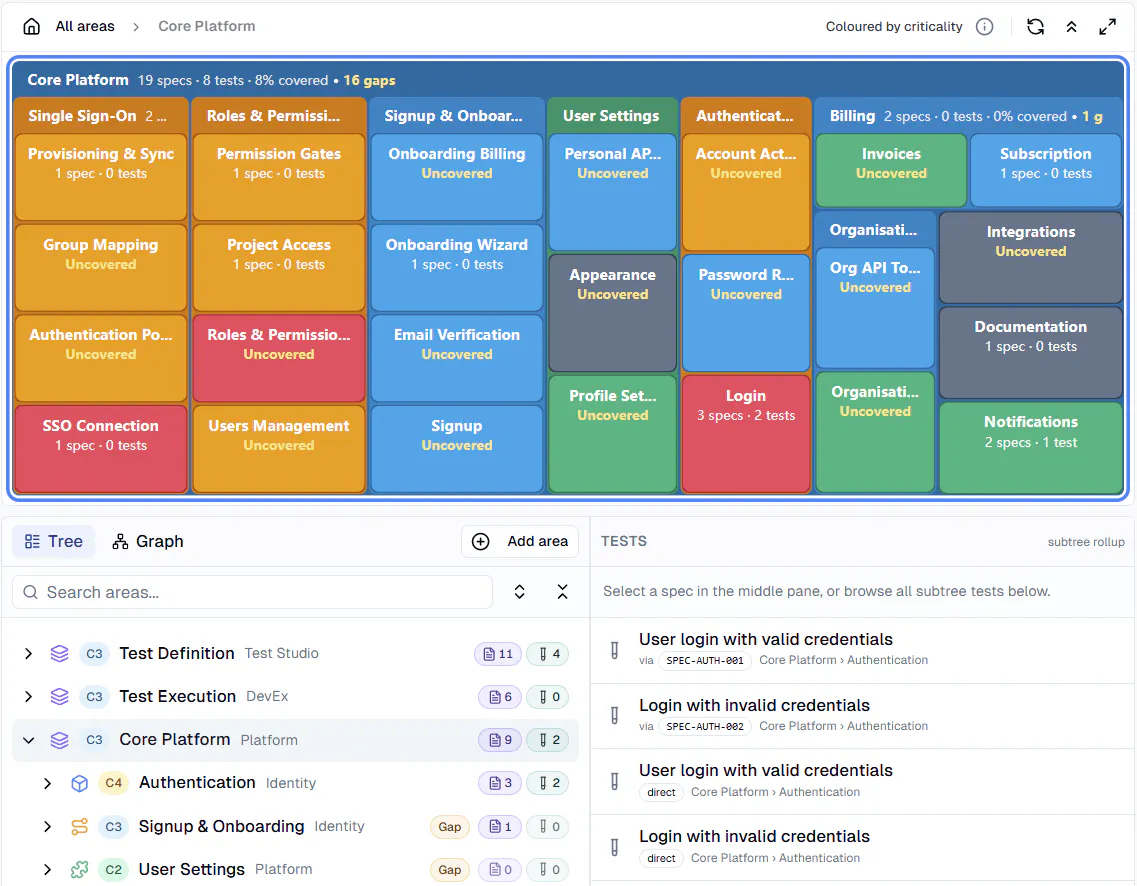Screen dimensions: 1137x886
Task: Click the criticality info icon
Action: click(x=984, y=27)
